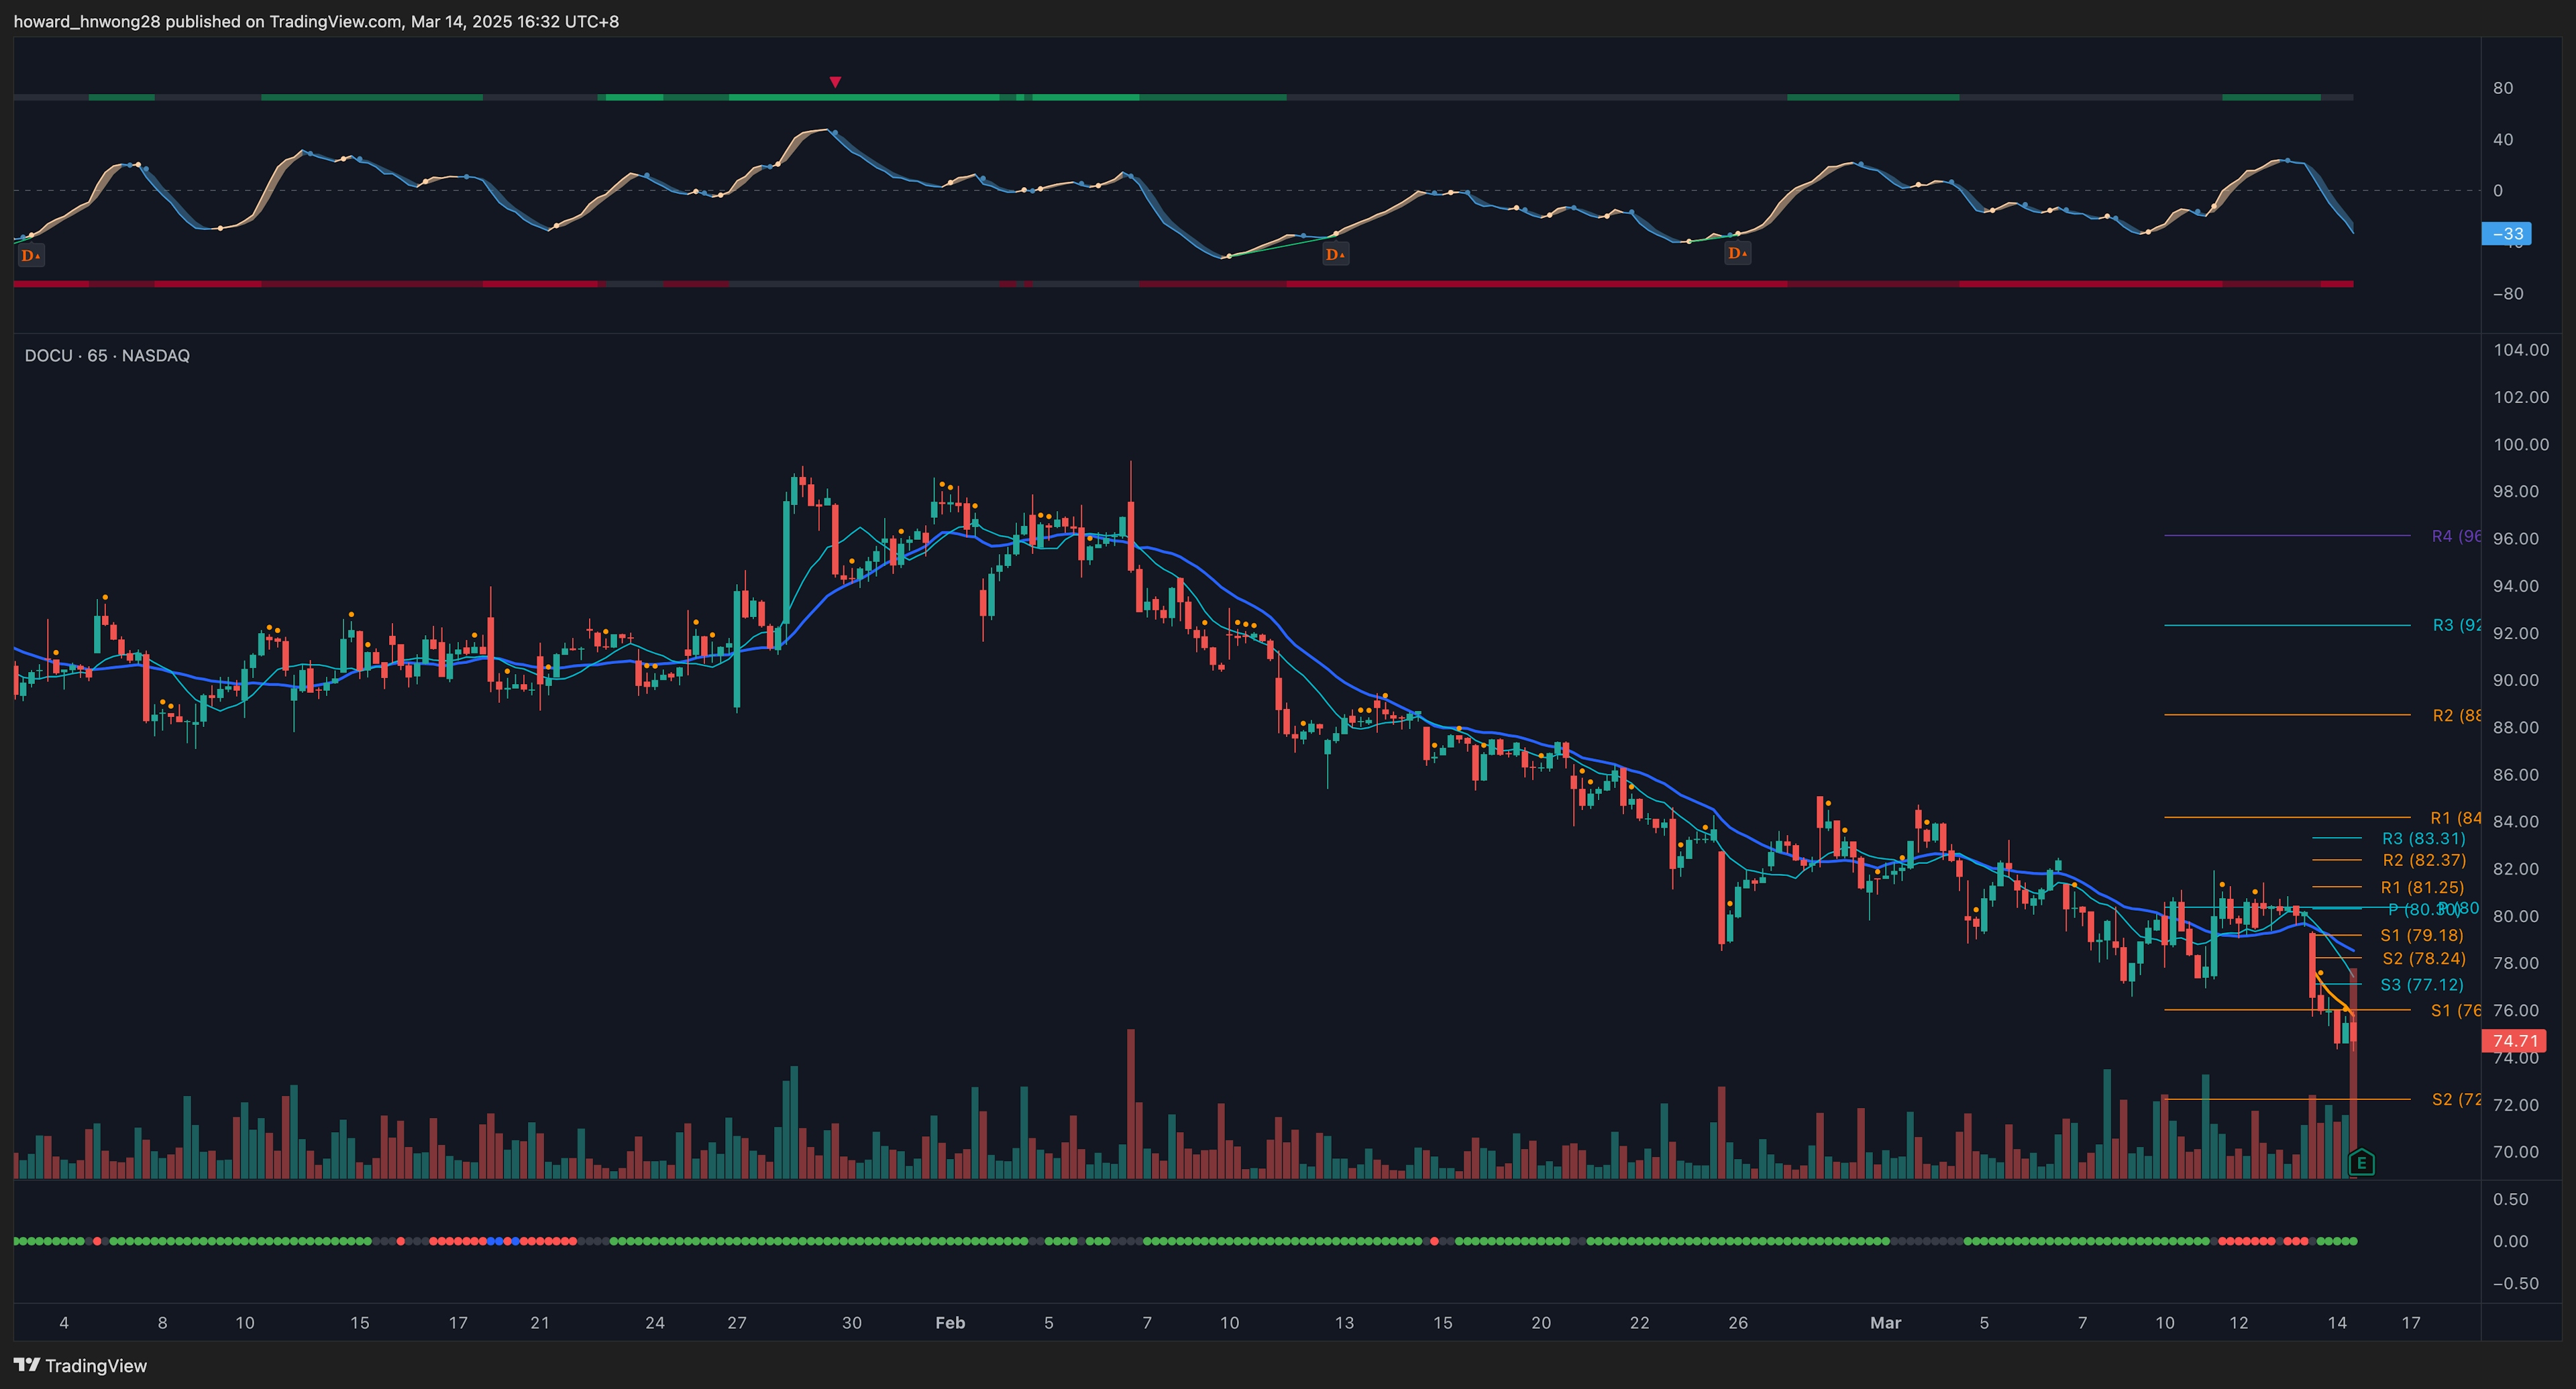2576x1389 pixels.
Task: Click the R3 (83.31) pivot label
Action: click(2423, 838)
